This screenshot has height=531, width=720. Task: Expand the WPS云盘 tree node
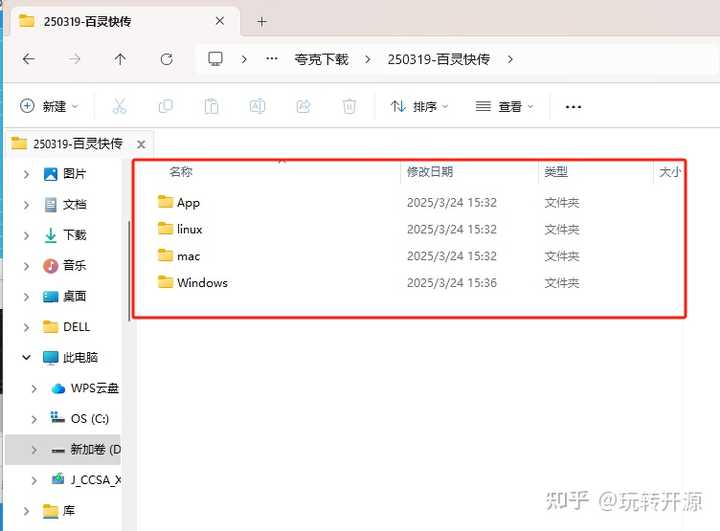(x=34, y=389)
